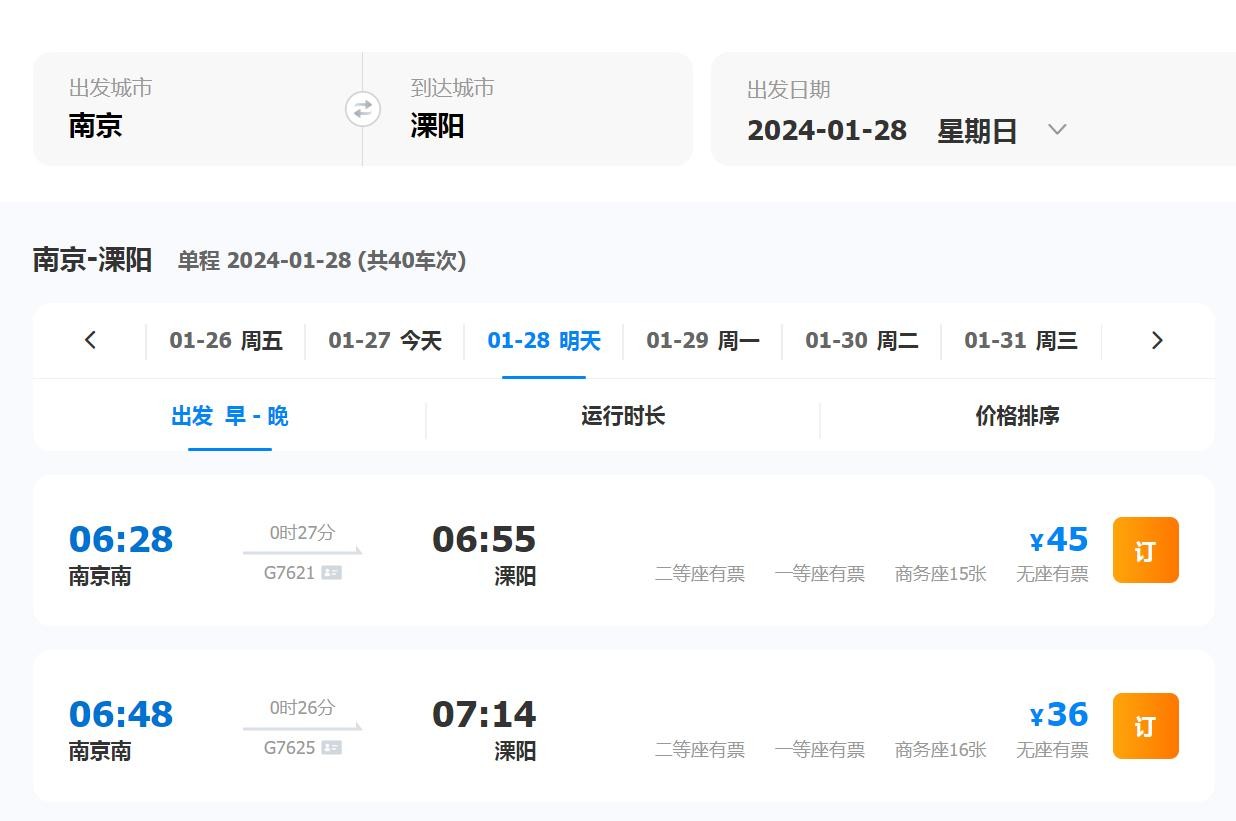
Task: Select the 01-27 今天 date tab
Action: pos(385,341)
